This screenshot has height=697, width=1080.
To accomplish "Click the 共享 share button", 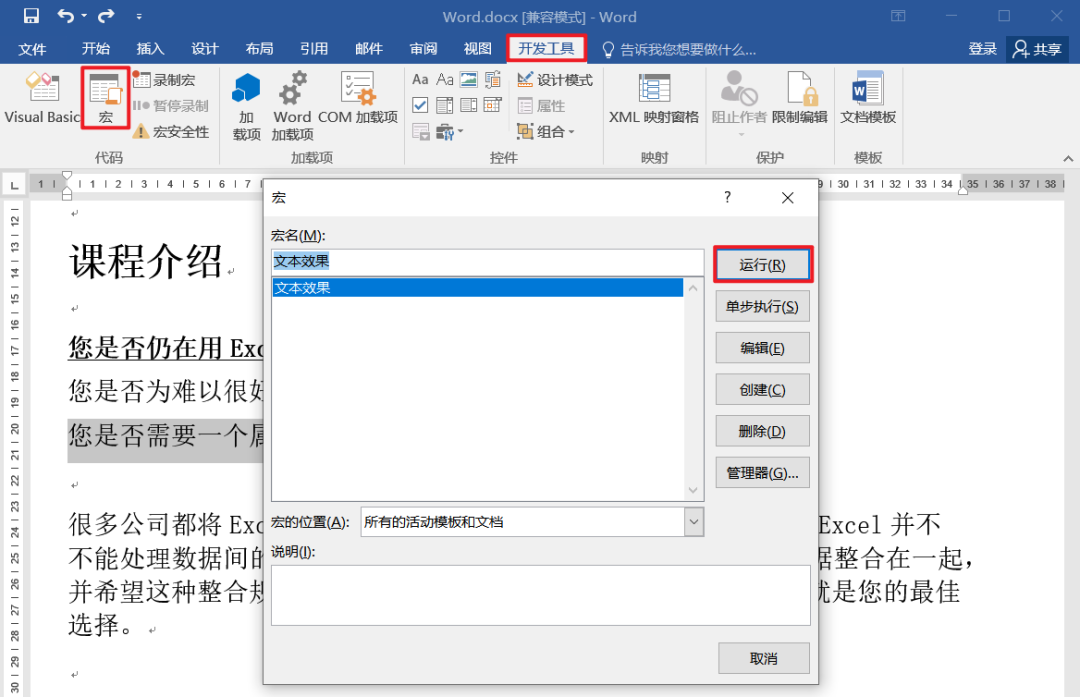I will click(x=1038, y=49).
